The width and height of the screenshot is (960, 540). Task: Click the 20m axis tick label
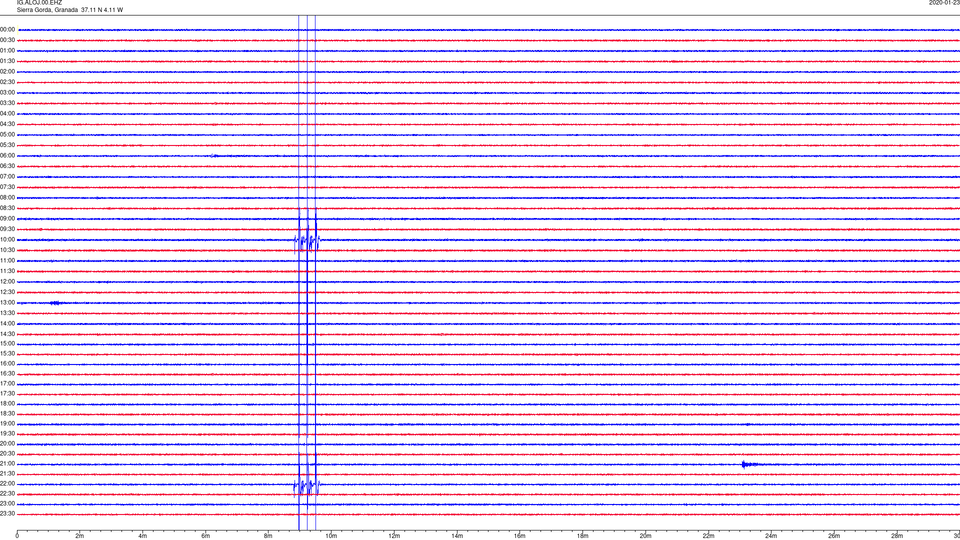point(645,536)
